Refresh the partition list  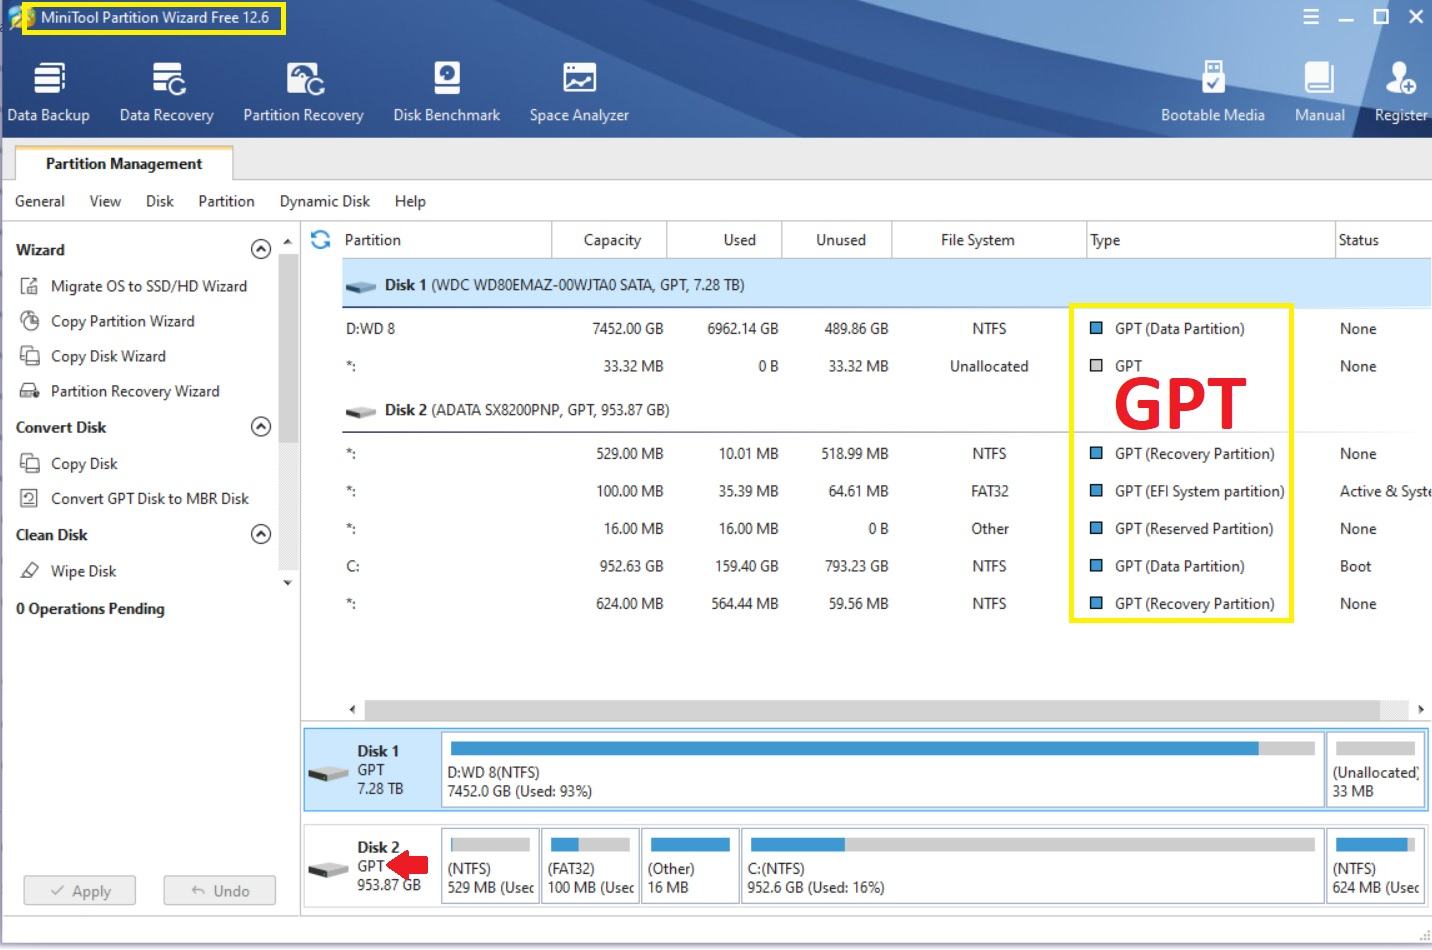pos(320,240)
